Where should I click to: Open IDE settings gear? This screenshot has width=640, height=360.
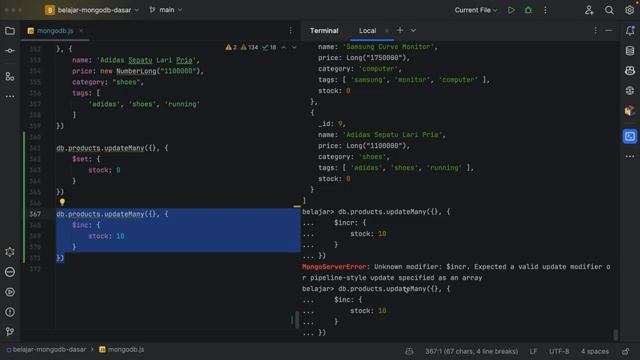(629, 10)
